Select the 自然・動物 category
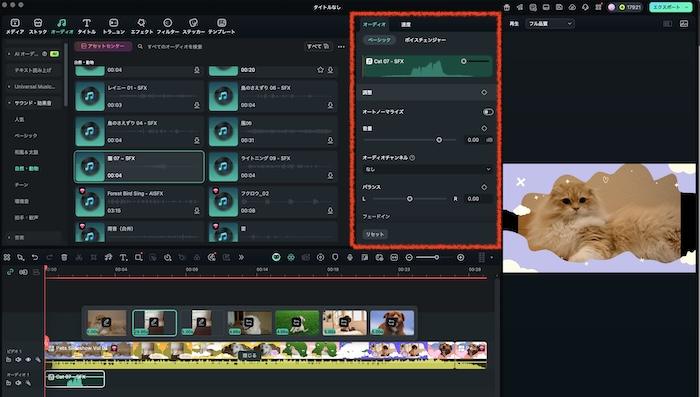Image resolution: width=700 pixels, height=397 pixels. pyautogui.click(x=27, y=168)
